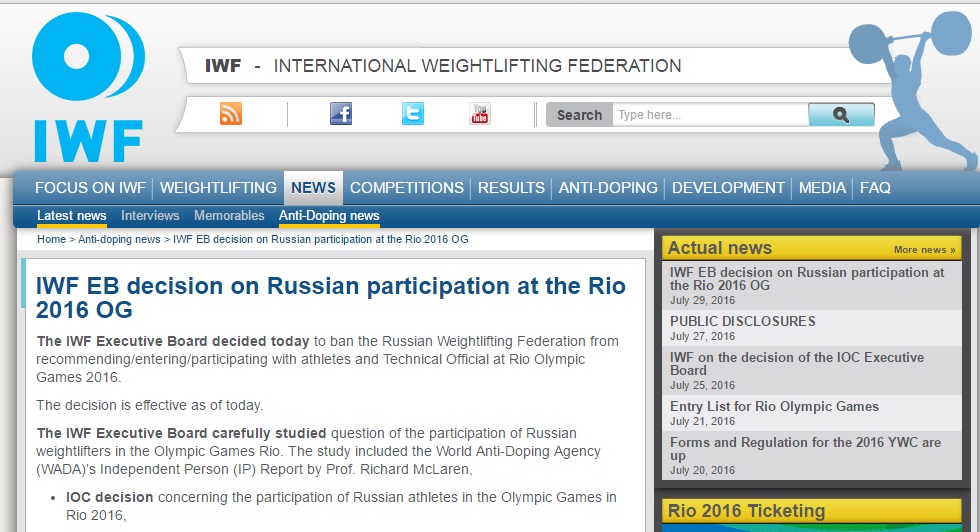
Task: Click the 'July 27, 2016' date text
Action: coord(702,336)
